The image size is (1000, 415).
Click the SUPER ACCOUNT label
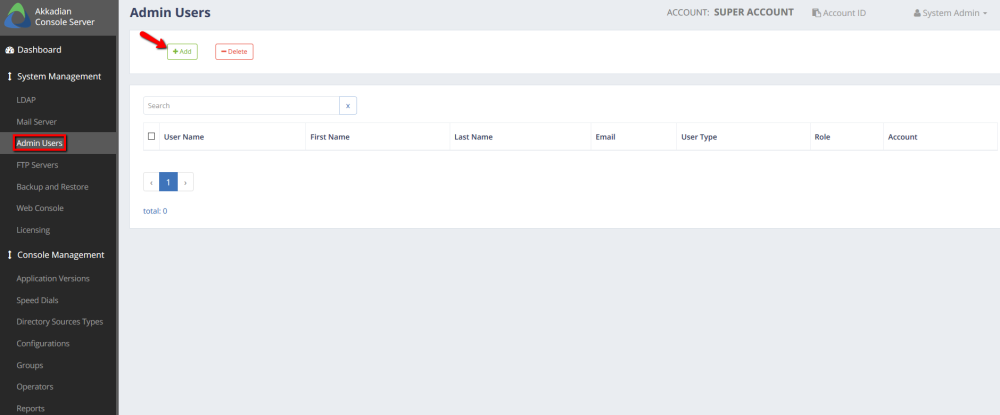(x=754, y=12)
